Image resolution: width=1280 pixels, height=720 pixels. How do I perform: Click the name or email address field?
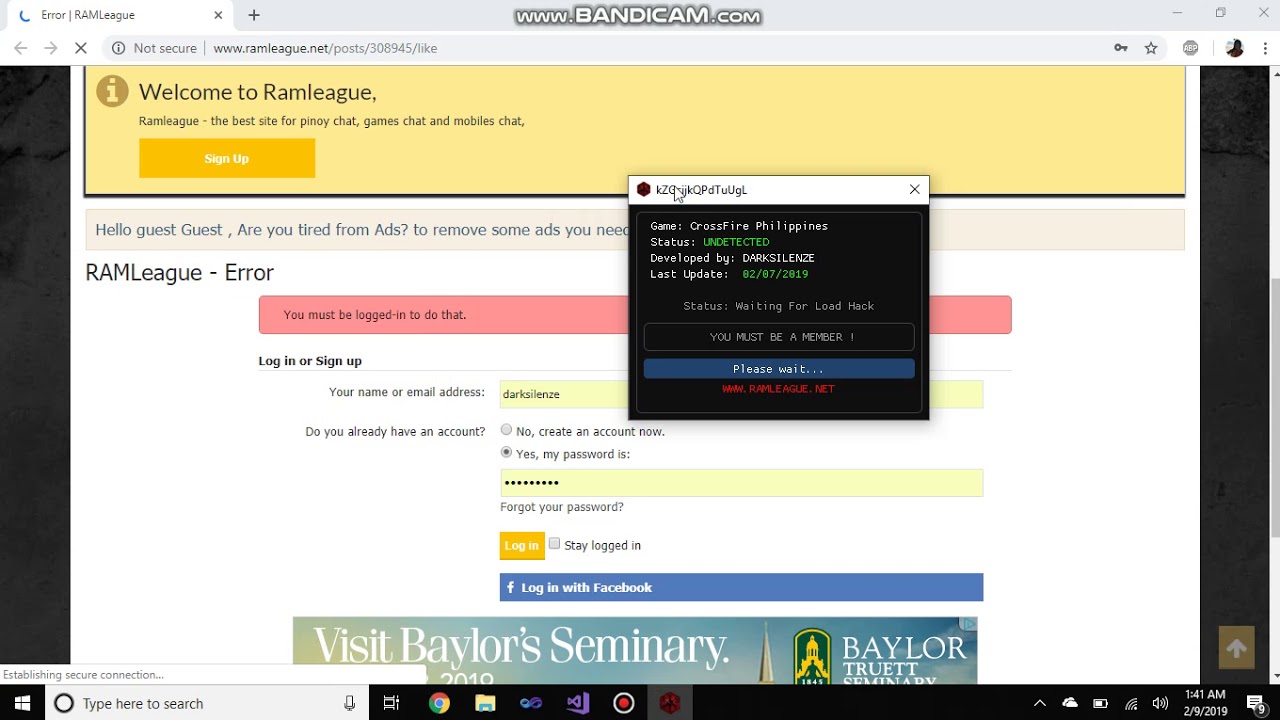click(x=741, y=394)
